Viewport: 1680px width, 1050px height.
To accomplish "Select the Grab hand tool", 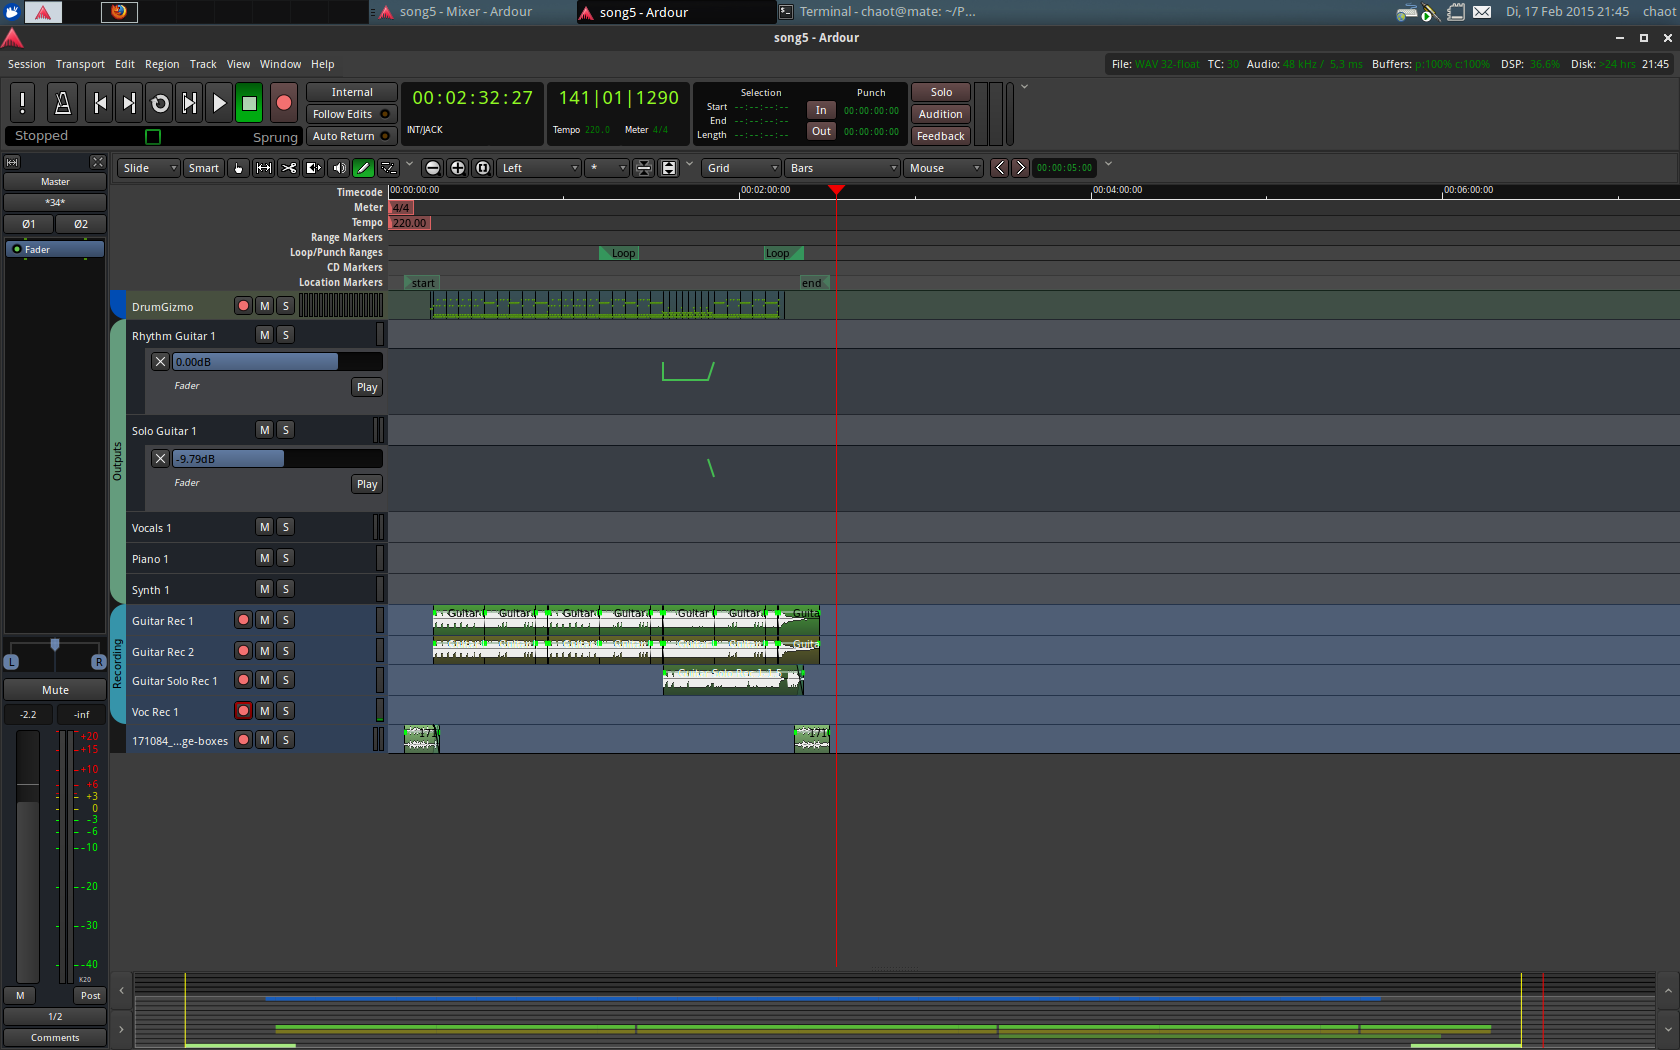I will [239, 168].
